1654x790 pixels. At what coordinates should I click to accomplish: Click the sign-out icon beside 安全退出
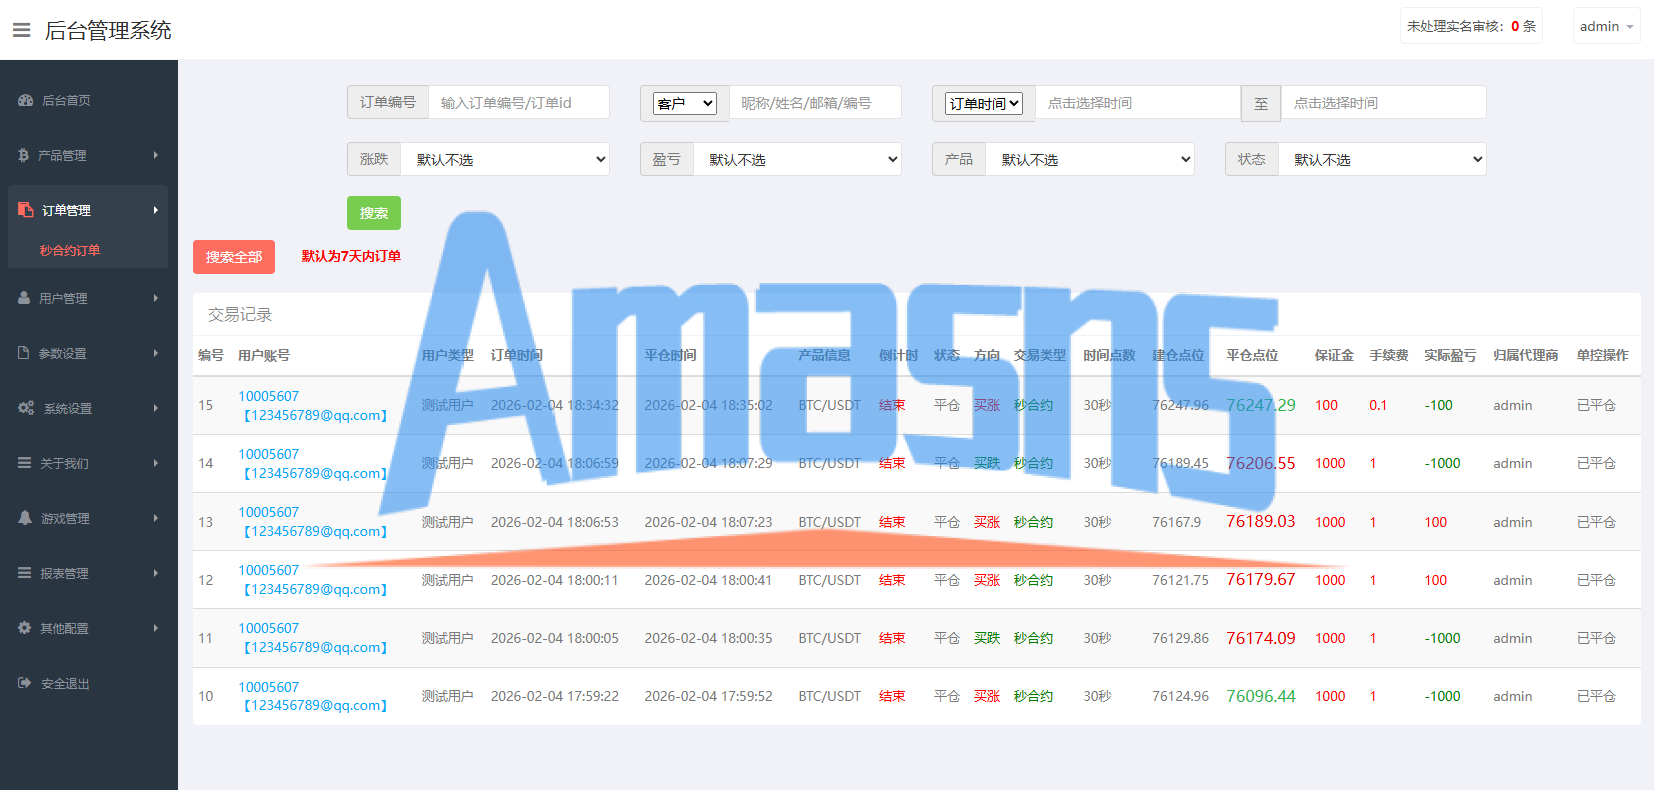tap(25, 683)
